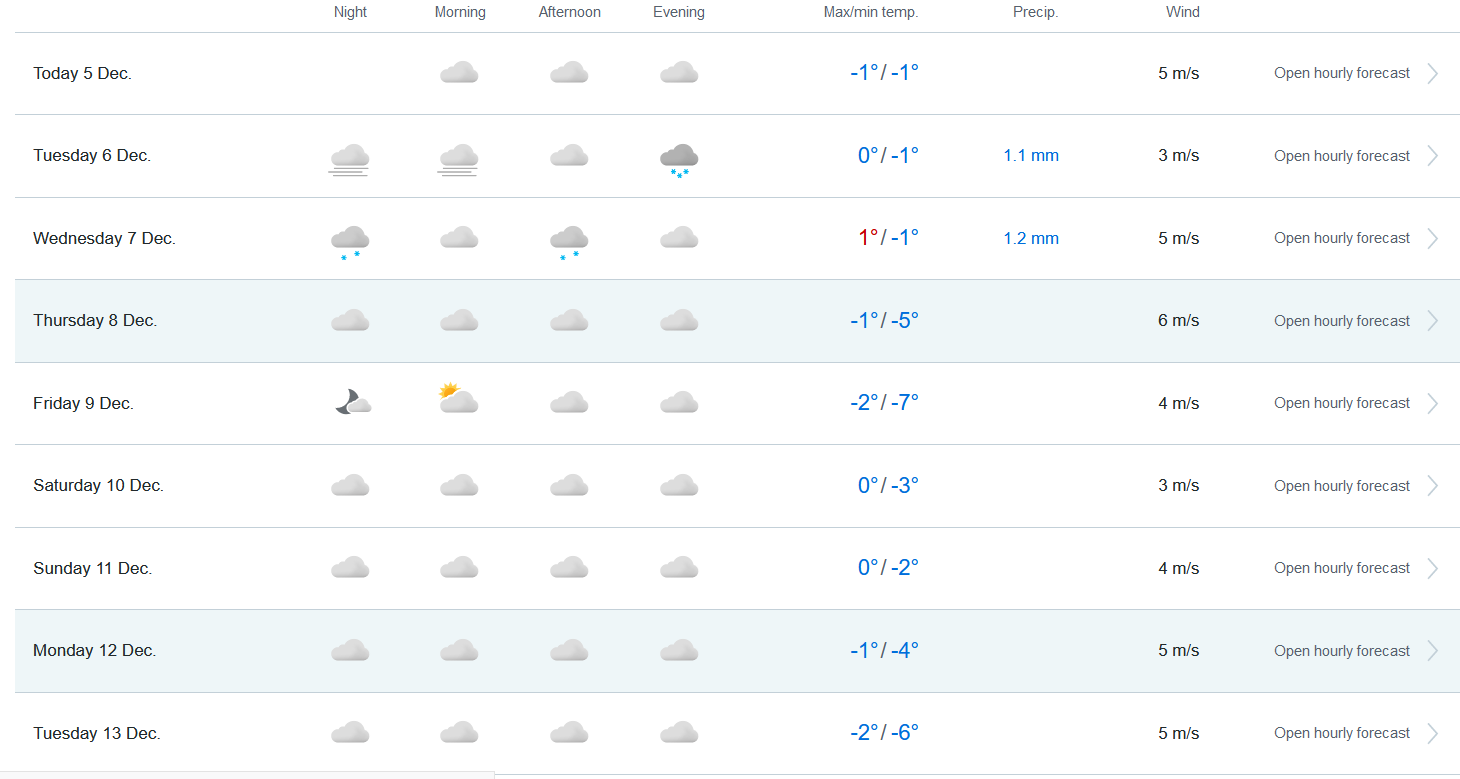Expand Thursday 8 Dec. row arrow
1460x779 pixels.
pyautogui.click(x=1433, y=321)
